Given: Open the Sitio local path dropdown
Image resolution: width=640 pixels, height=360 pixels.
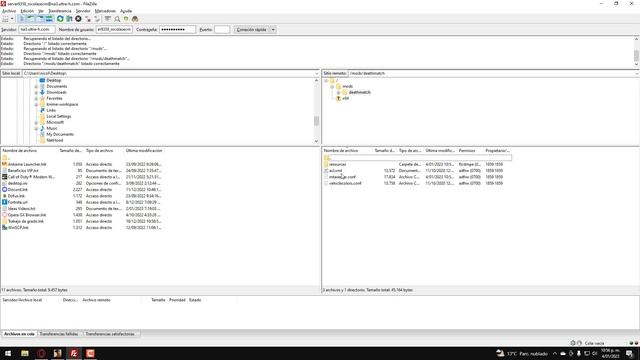Looking at the screenshot, I should 317,73.
